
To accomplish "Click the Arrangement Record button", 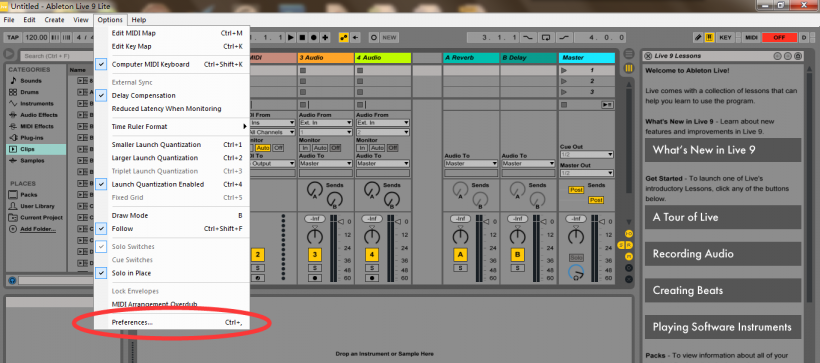I will point(314,38).
